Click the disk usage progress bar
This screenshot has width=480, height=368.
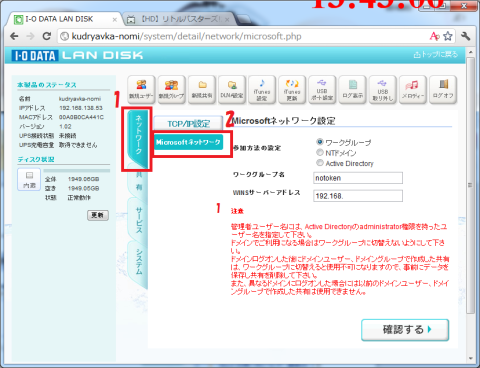tap(77, 171)
